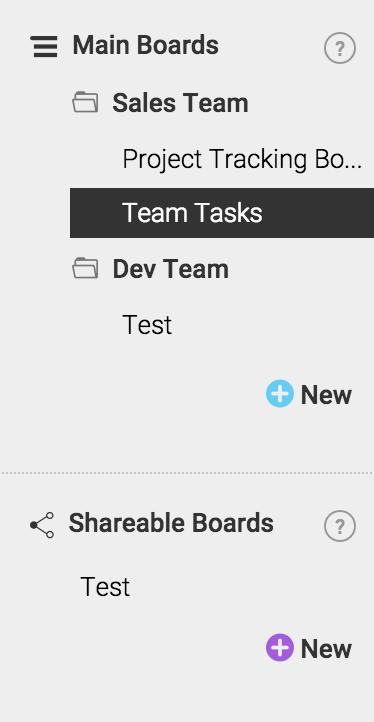Click the blue plus icon under Main Boards

pos(280,394)
